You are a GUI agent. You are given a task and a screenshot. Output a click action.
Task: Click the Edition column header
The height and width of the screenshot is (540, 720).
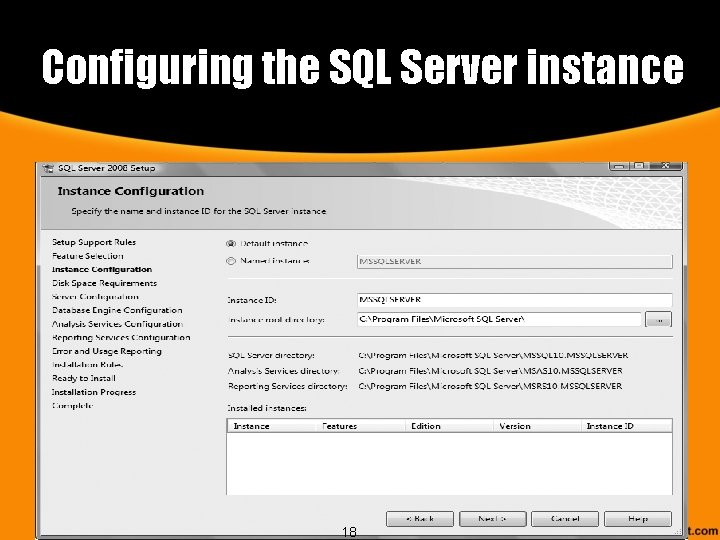450,426
